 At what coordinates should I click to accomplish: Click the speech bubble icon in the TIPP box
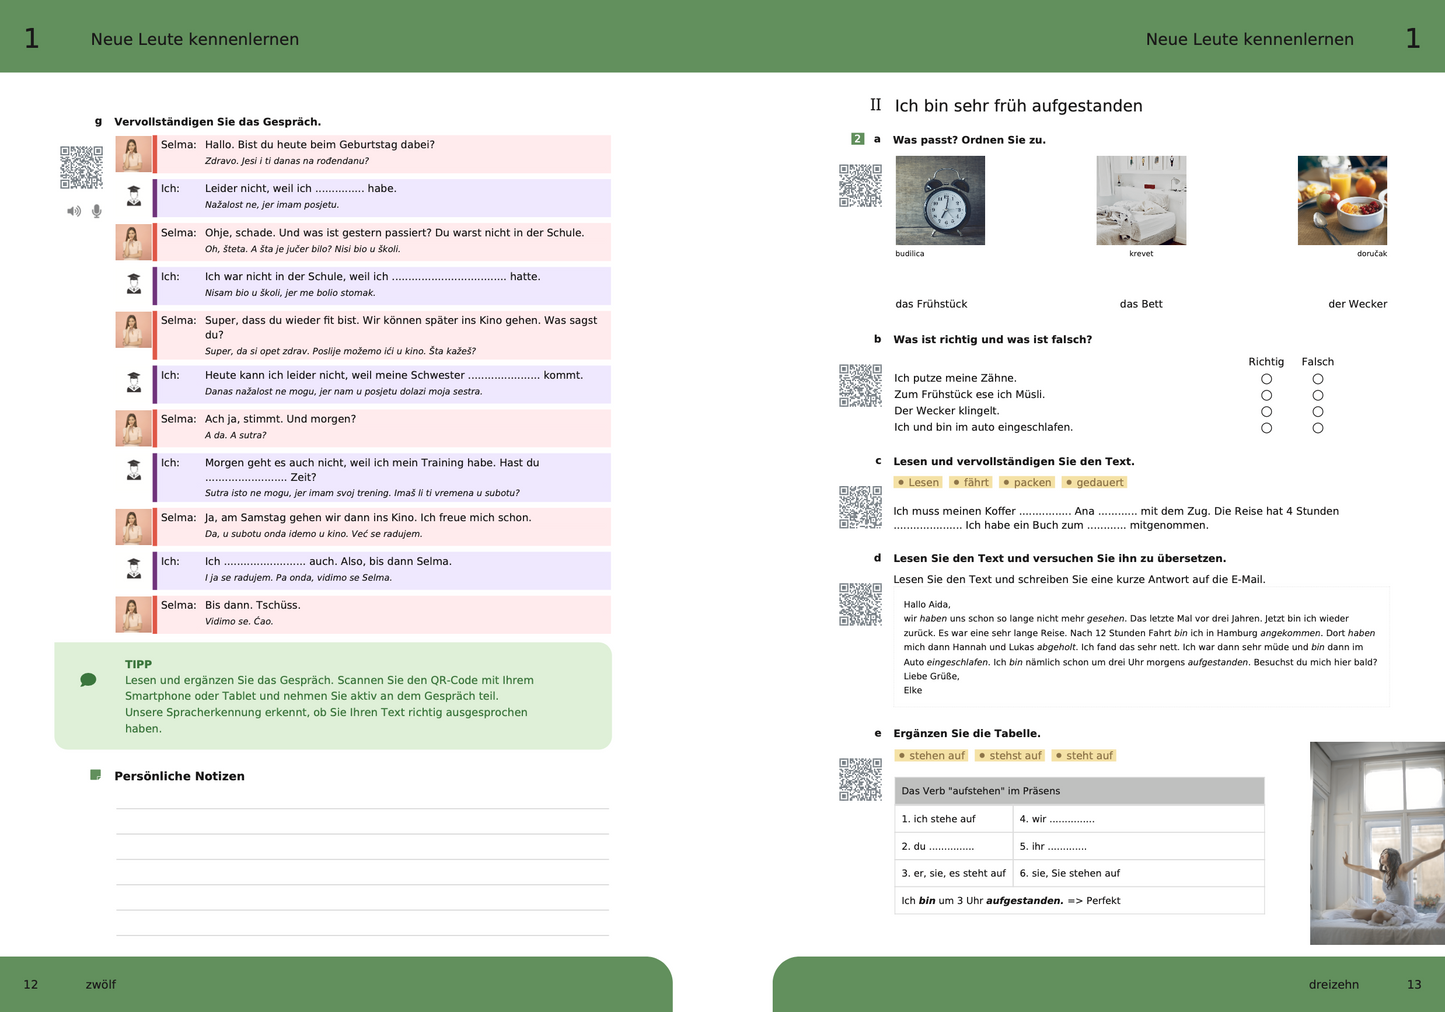coord(88,680)
